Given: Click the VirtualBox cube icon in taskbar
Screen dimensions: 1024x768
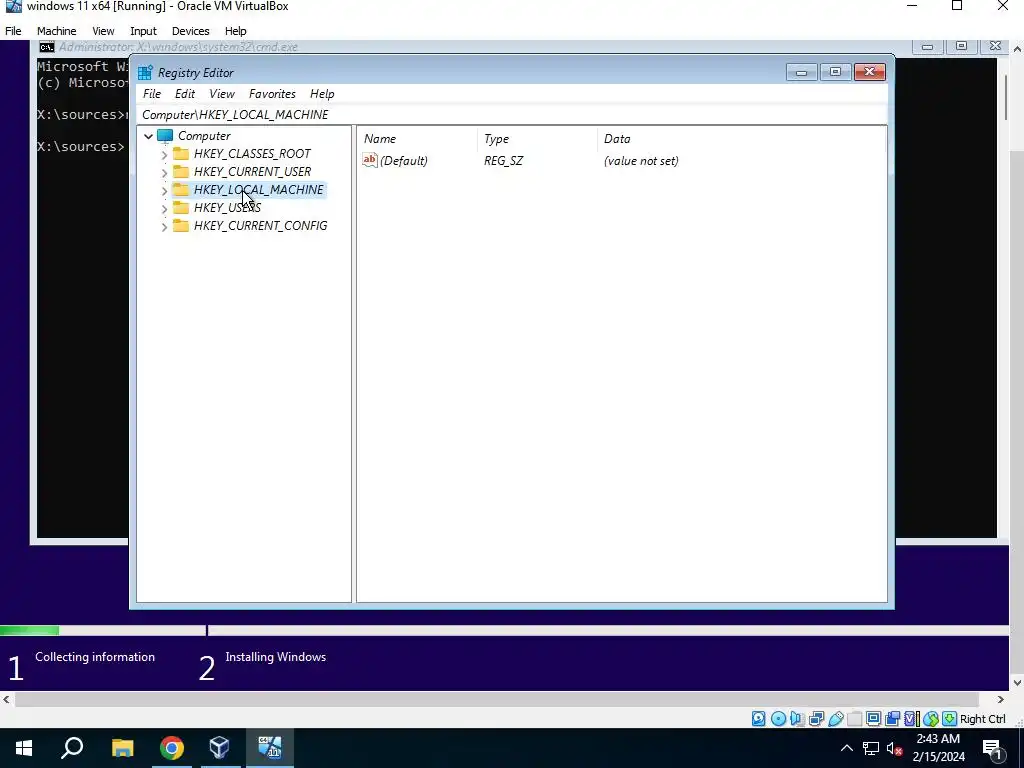Looking at the screenshot, I should coord(220,748).
